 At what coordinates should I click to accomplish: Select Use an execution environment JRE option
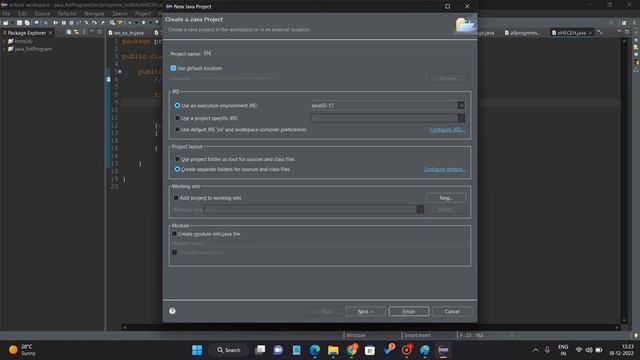(x=177, y=105)
